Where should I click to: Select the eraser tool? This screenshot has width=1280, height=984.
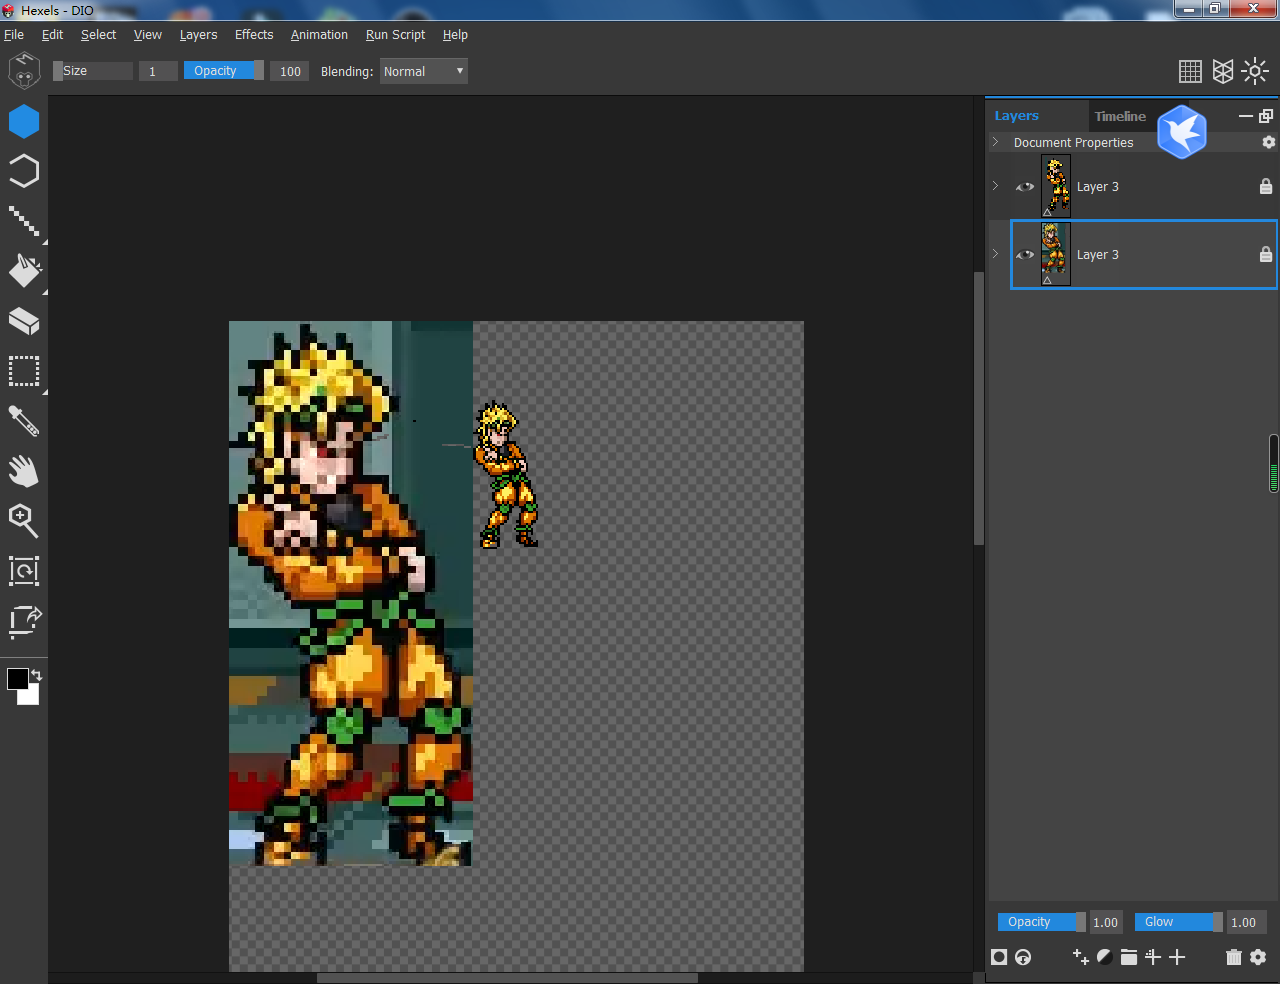click(x=24, y=321)
